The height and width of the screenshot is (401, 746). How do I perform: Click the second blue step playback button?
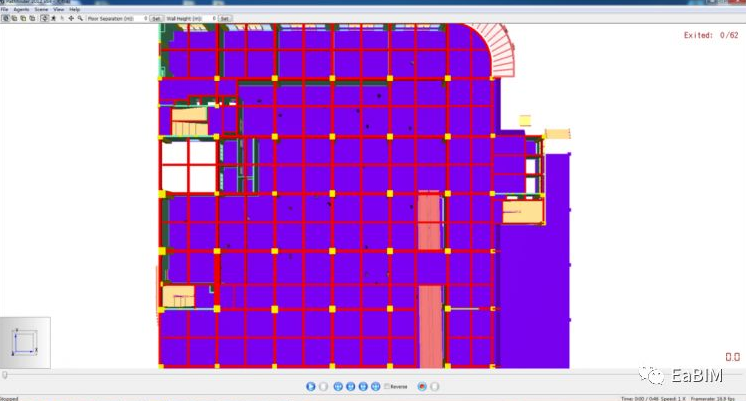[x=351, y=387]
